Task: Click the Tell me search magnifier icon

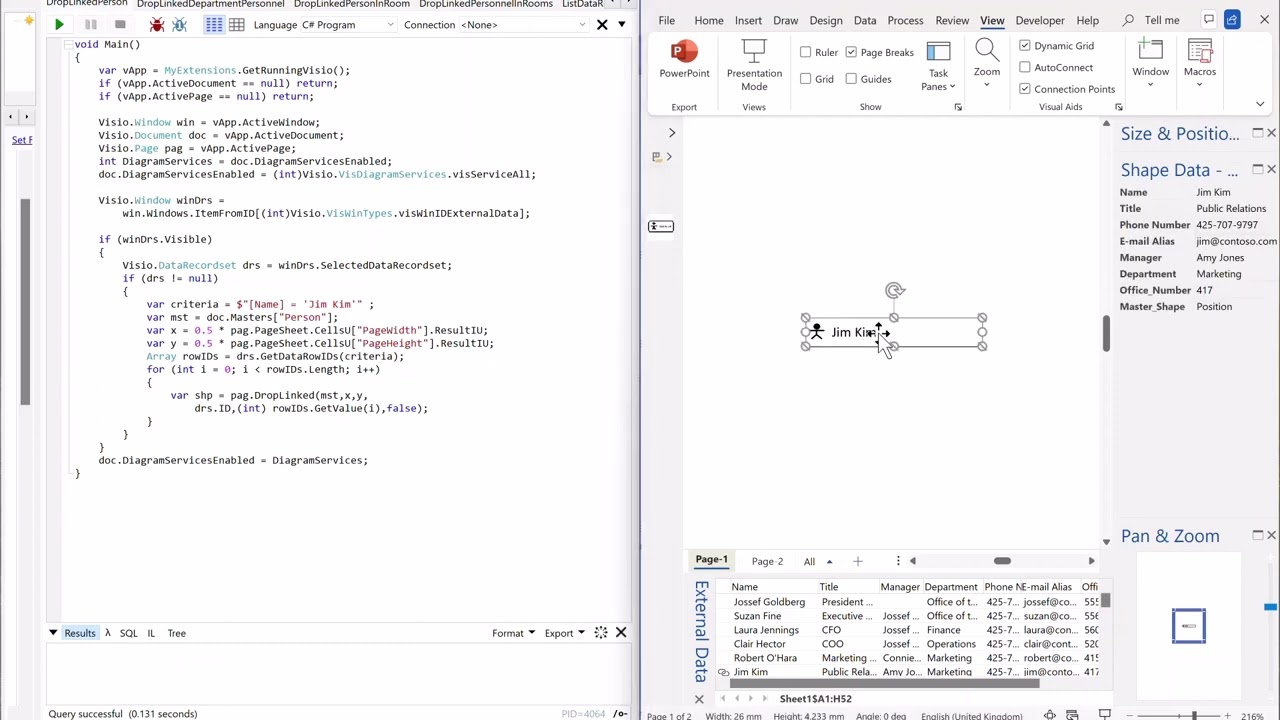Action: [x=1128, y=20]
